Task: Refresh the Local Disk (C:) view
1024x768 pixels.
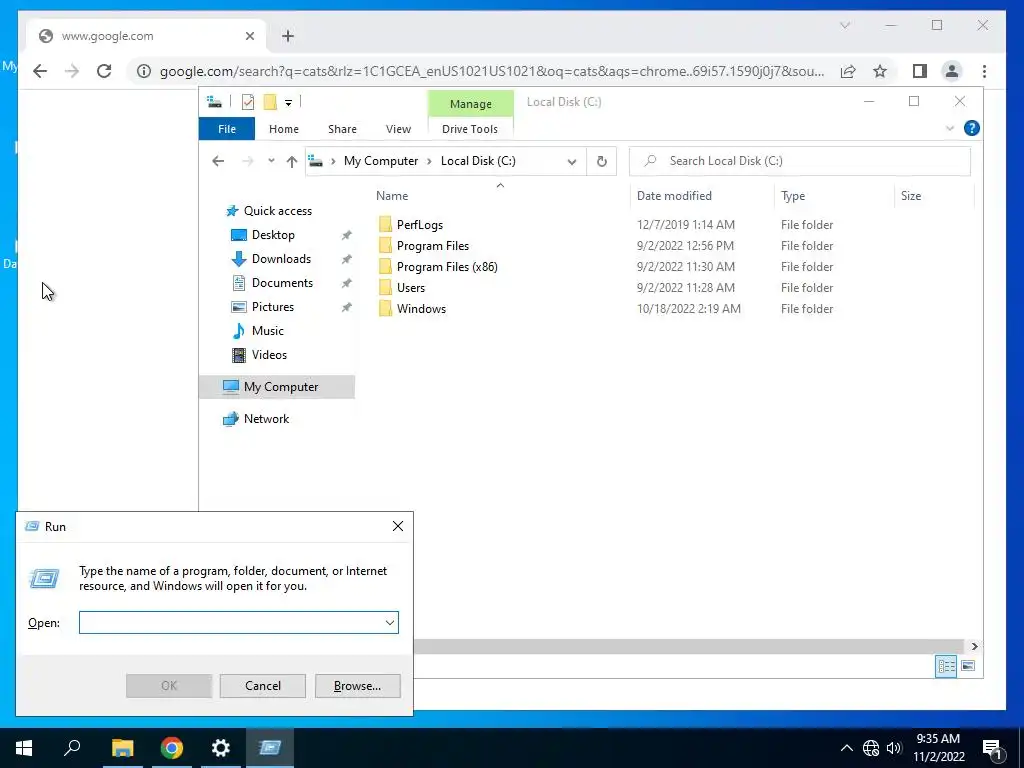Action: 601,161
